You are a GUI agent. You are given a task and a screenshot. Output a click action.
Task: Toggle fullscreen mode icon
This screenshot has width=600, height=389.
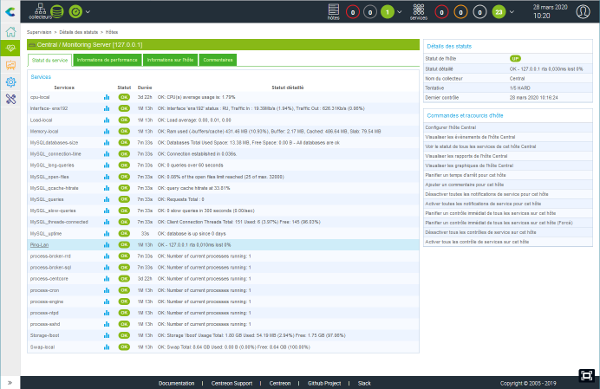586,375
